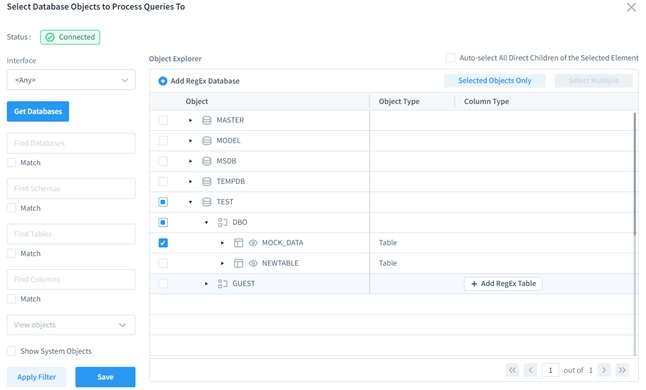Click the DBO schema icon
This screenshot has width=646, height=390.
point(222,222)
